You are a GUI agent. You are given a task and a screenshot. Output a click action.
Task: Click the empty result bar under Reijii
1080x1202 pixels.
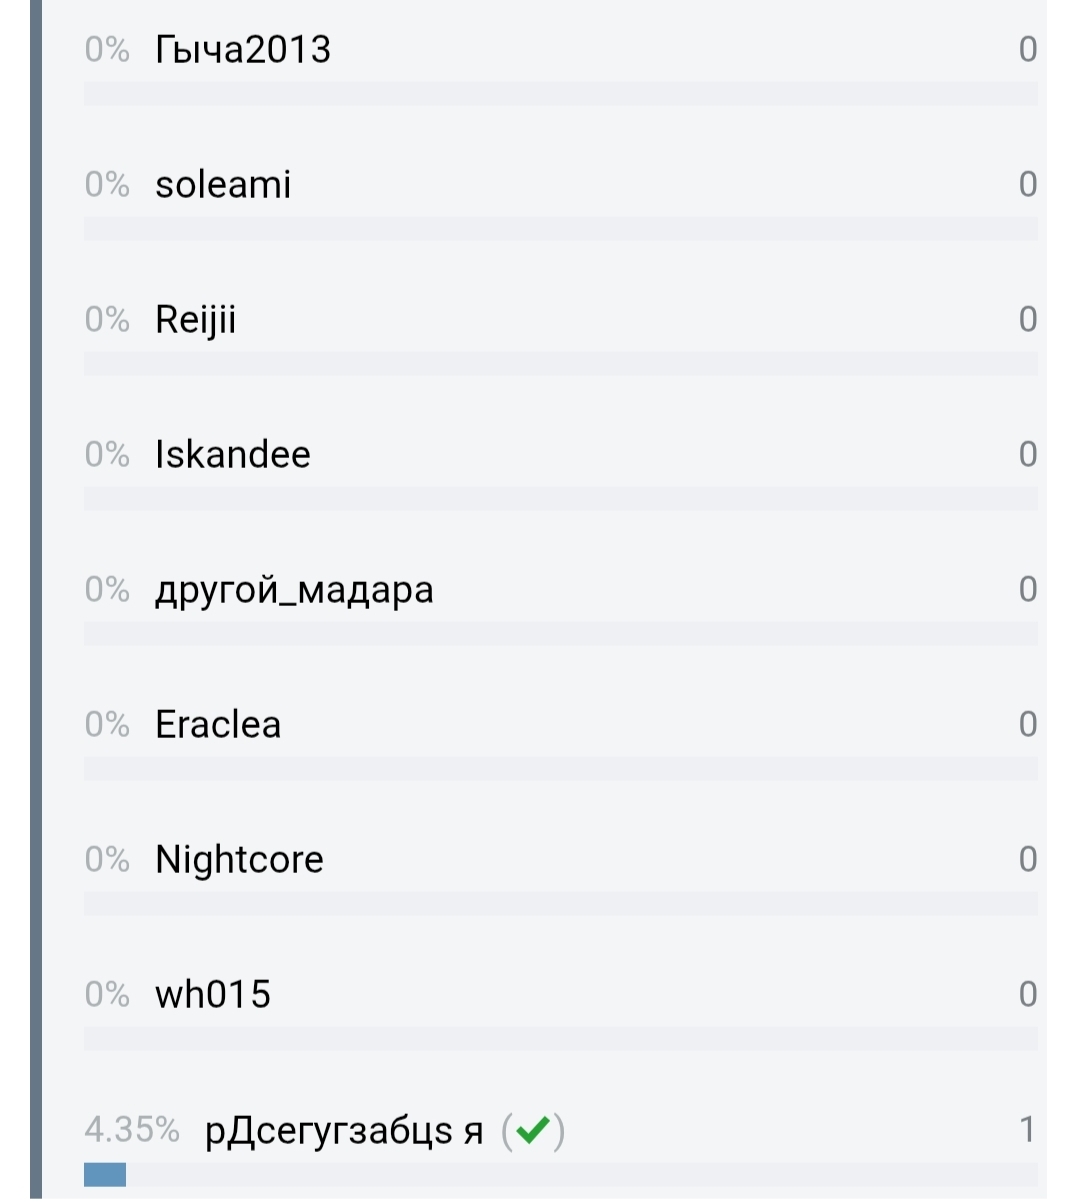[560, 364]
